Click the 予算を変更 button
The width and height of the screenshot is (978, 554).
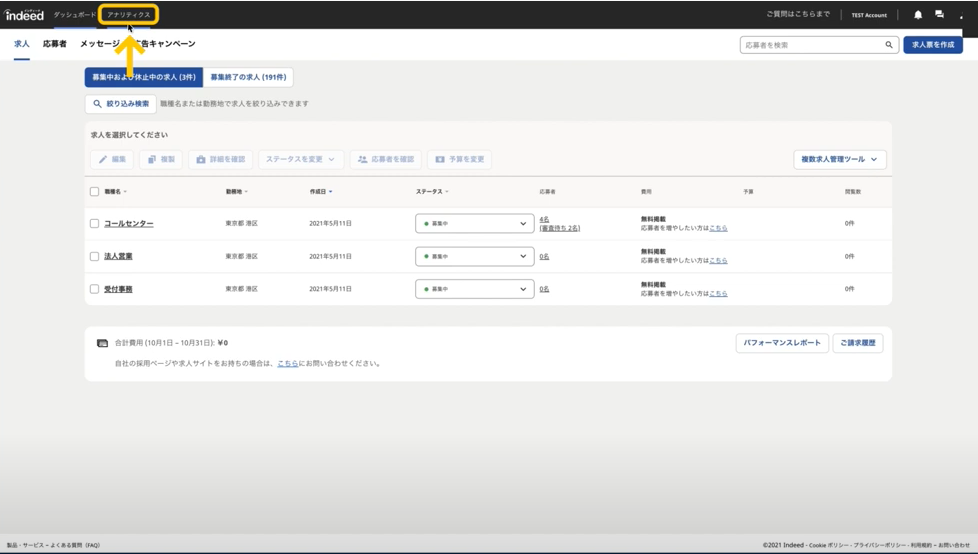[460, 159]
